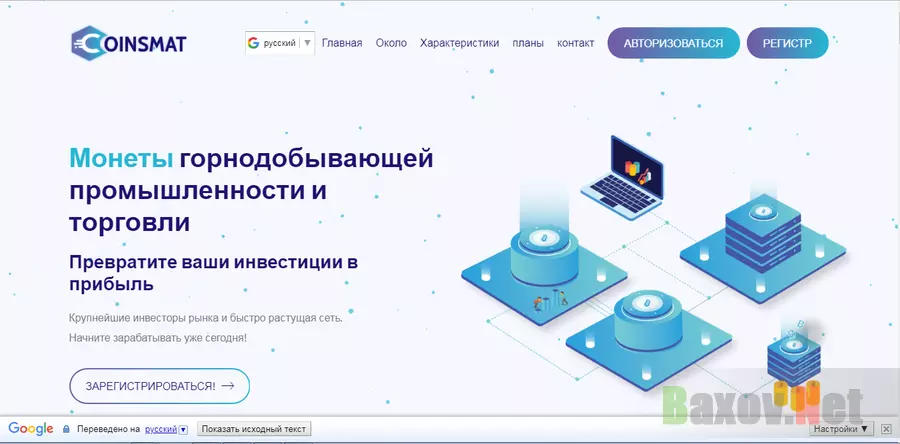Click the Google logo in translate bar

[30, 429]
